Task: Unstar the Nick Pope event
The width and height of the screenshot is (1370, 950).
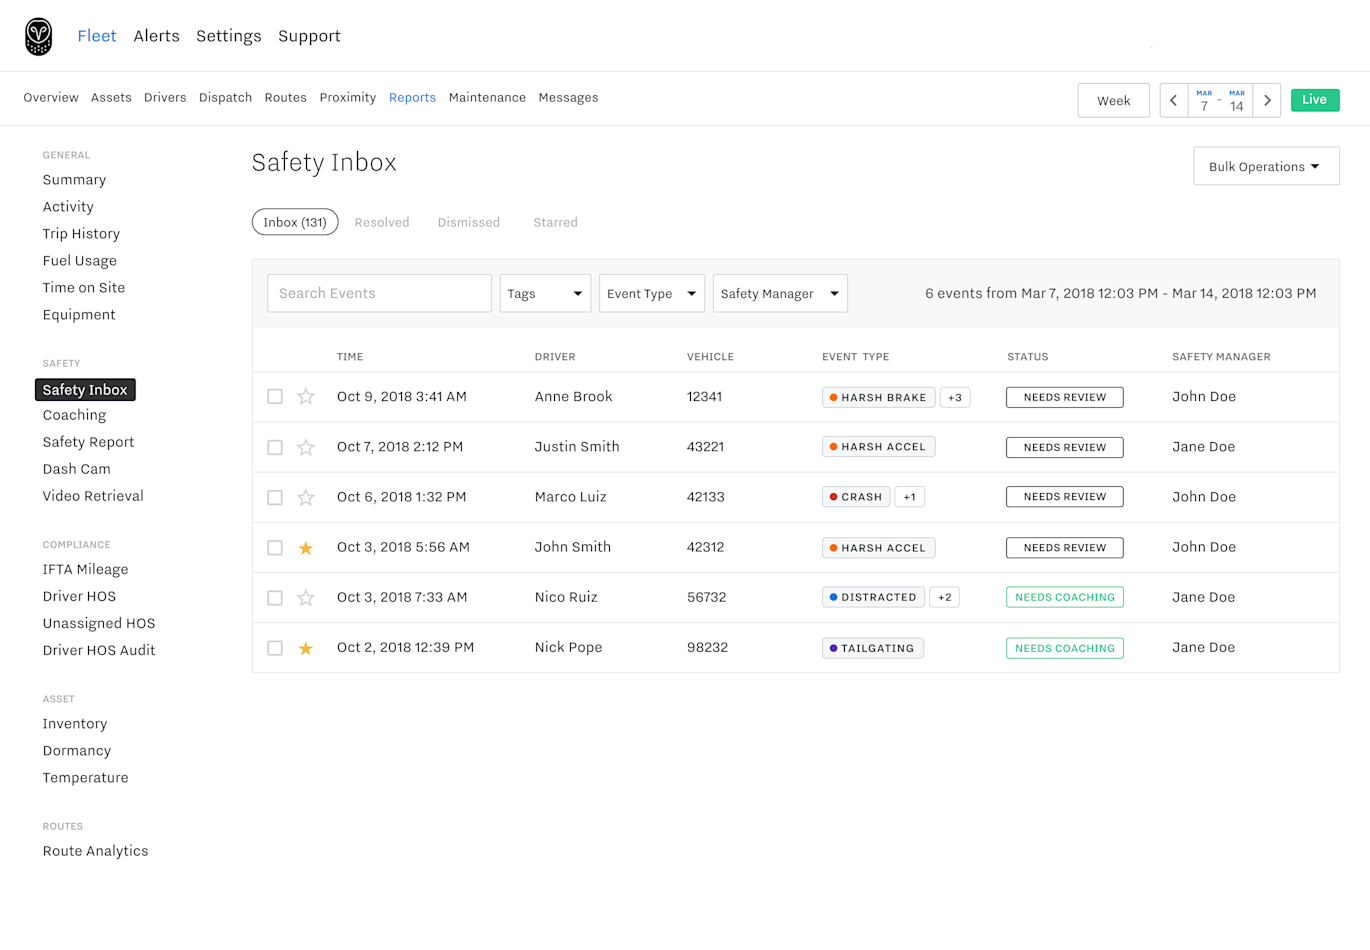Action: (x=306, y=648)
